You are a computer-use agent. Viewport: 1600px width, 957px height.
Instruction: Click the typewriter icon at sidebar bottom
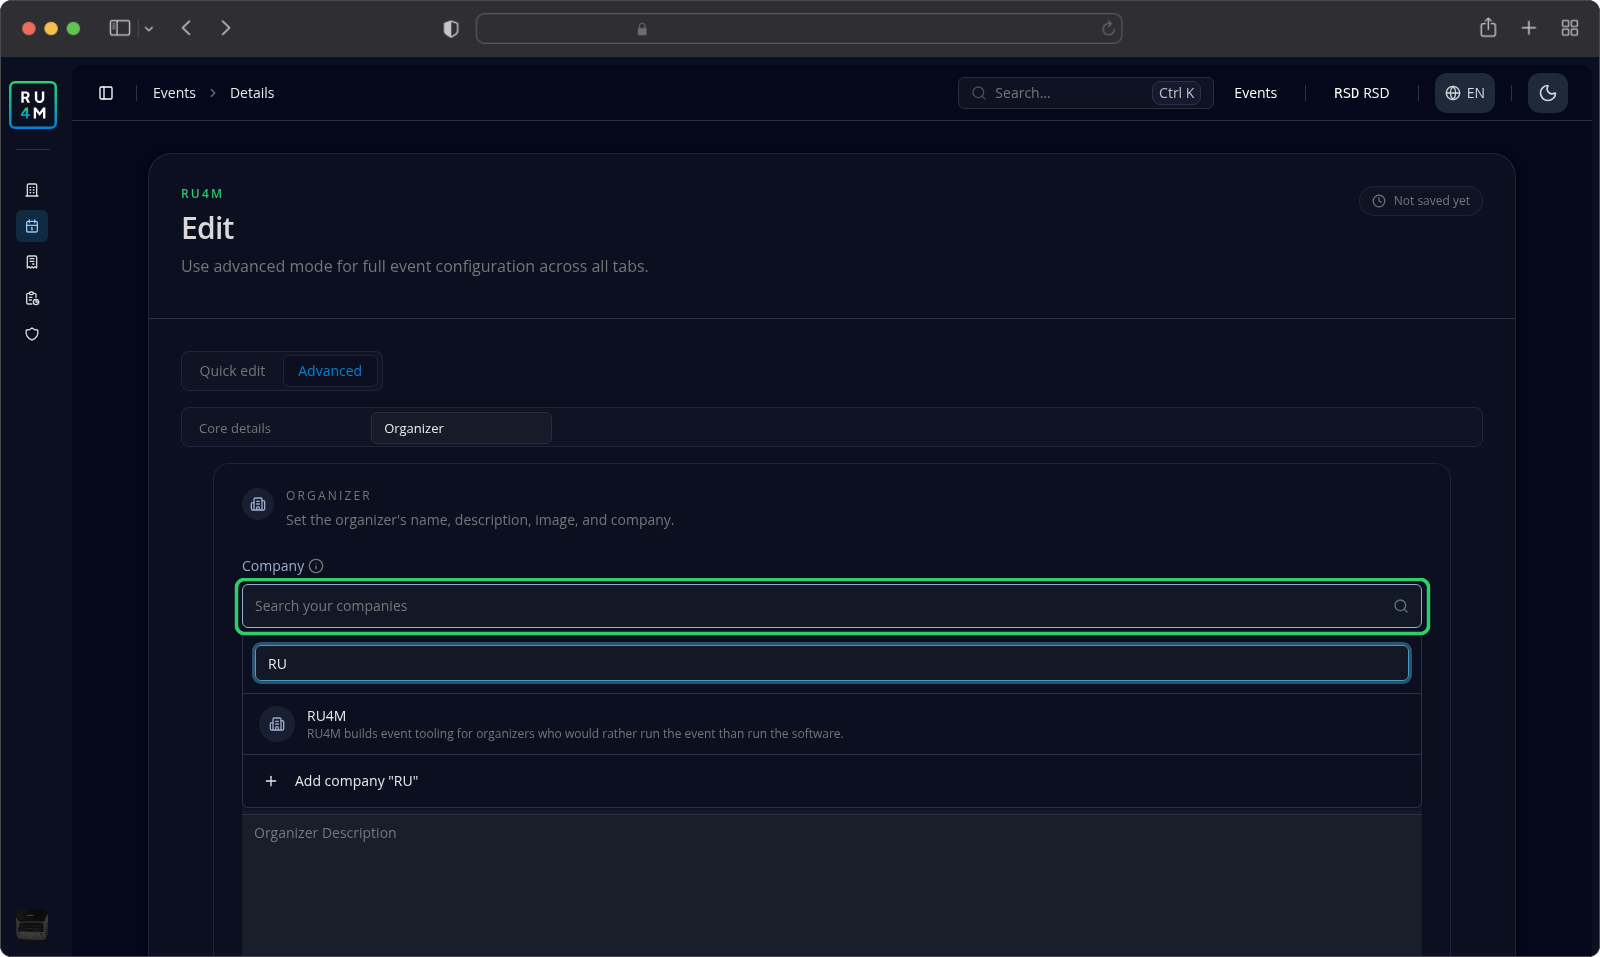(x=32, y=925)
